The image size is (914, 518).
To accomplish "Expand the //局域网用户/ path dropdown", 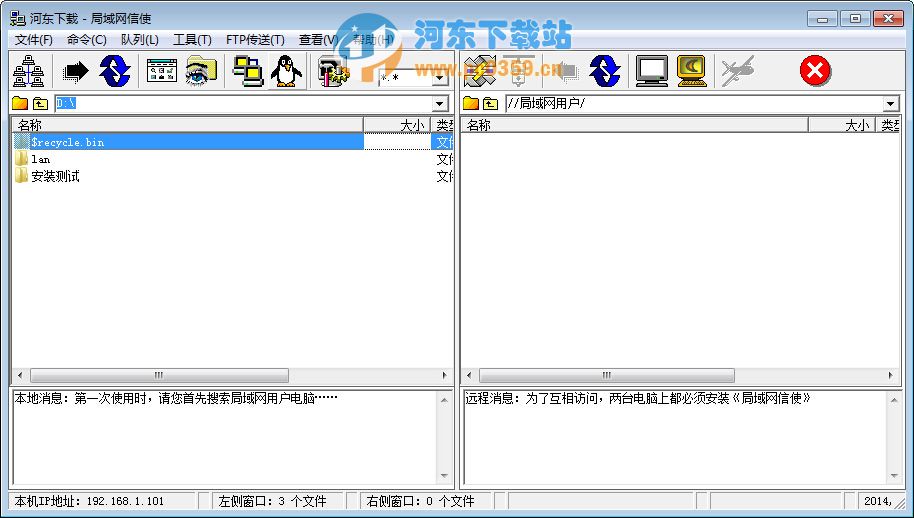I will [x=891, y=104].
